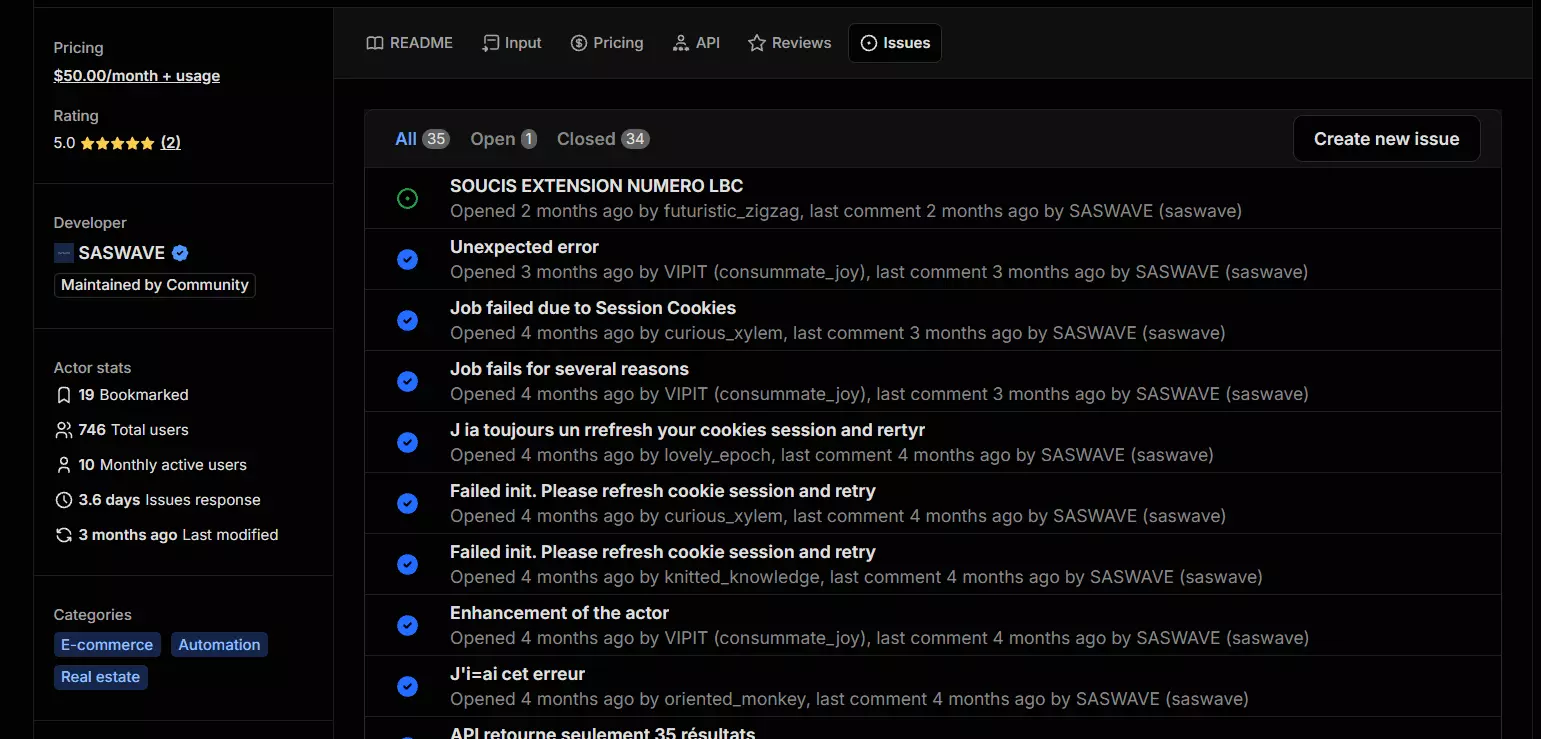
Task: Click the SASWAVE developer avatar
Action: tap(64, 253)
